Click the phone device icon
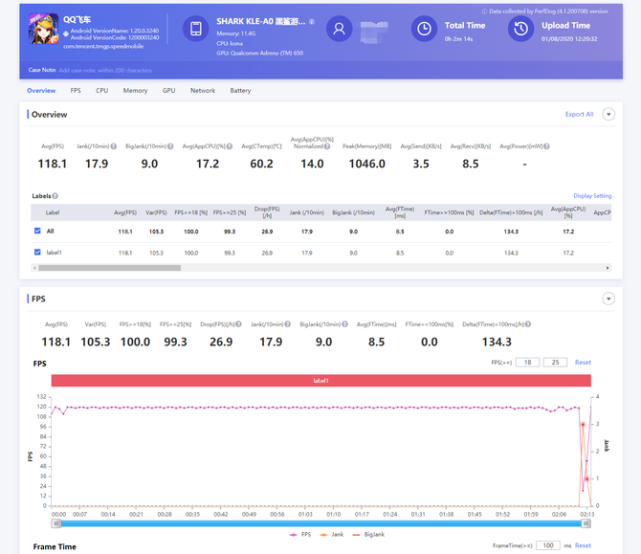The width and height of the screenshot is (641, 554). click(196, 29)
